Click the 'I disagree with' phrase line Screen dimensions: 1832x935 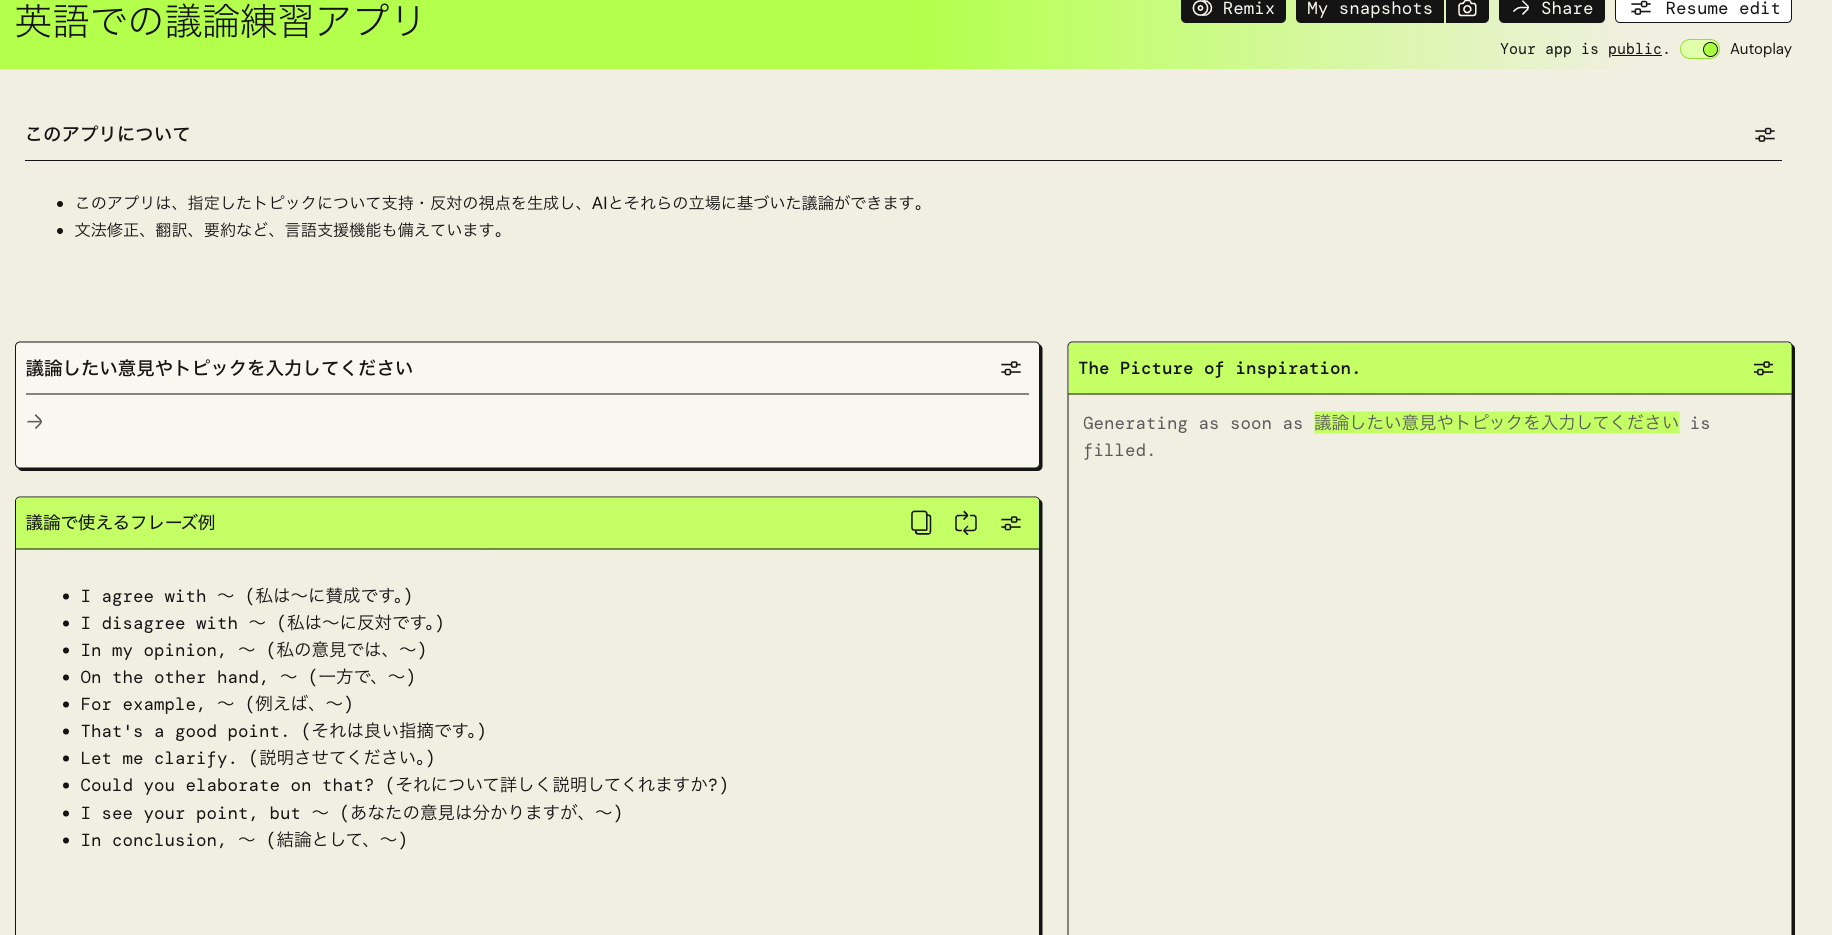262,623
